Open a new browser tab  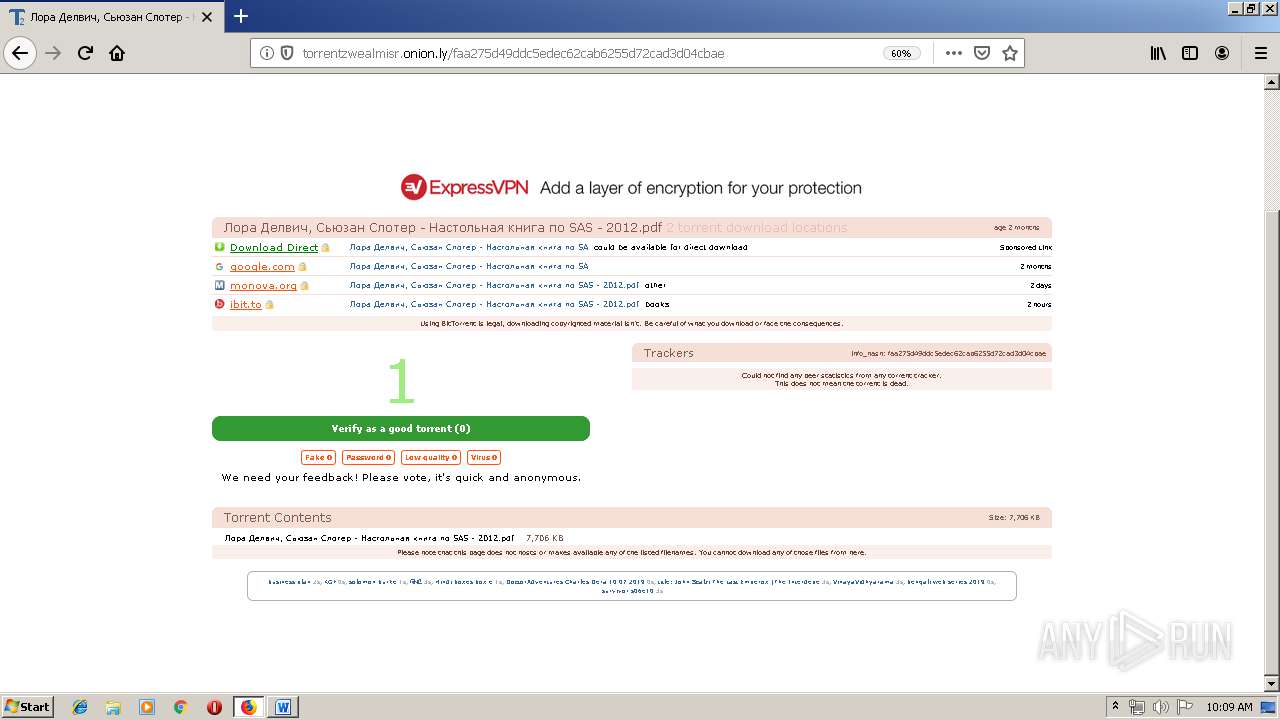241,16
